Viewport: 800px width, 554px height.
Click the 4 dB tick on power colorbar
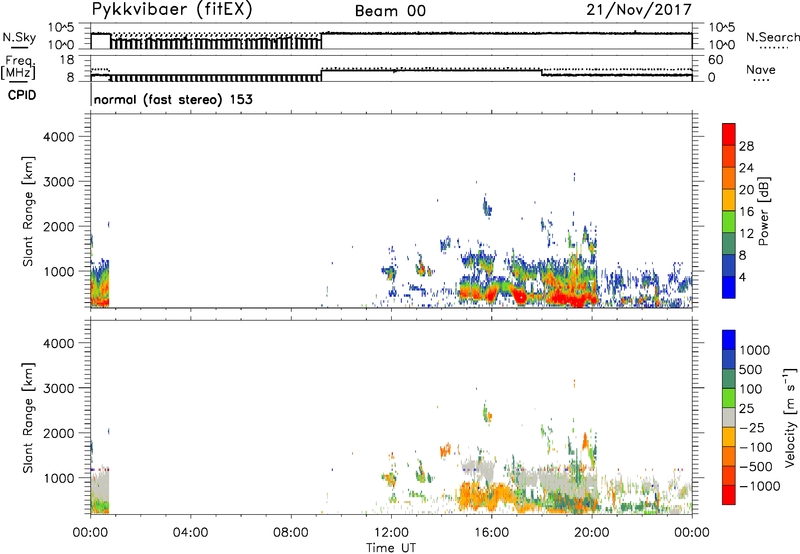pos(742,277)
